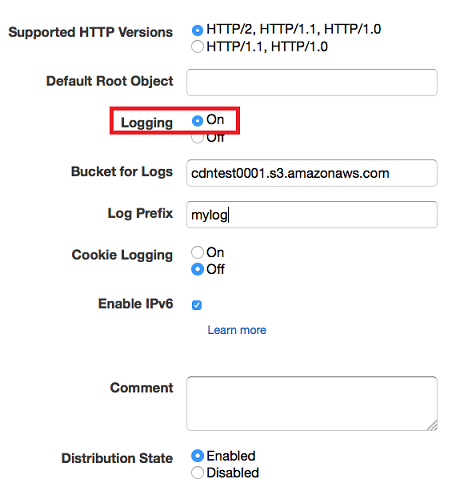
Task: Set Distribution State to Enabled
Action: pos(197,456)
